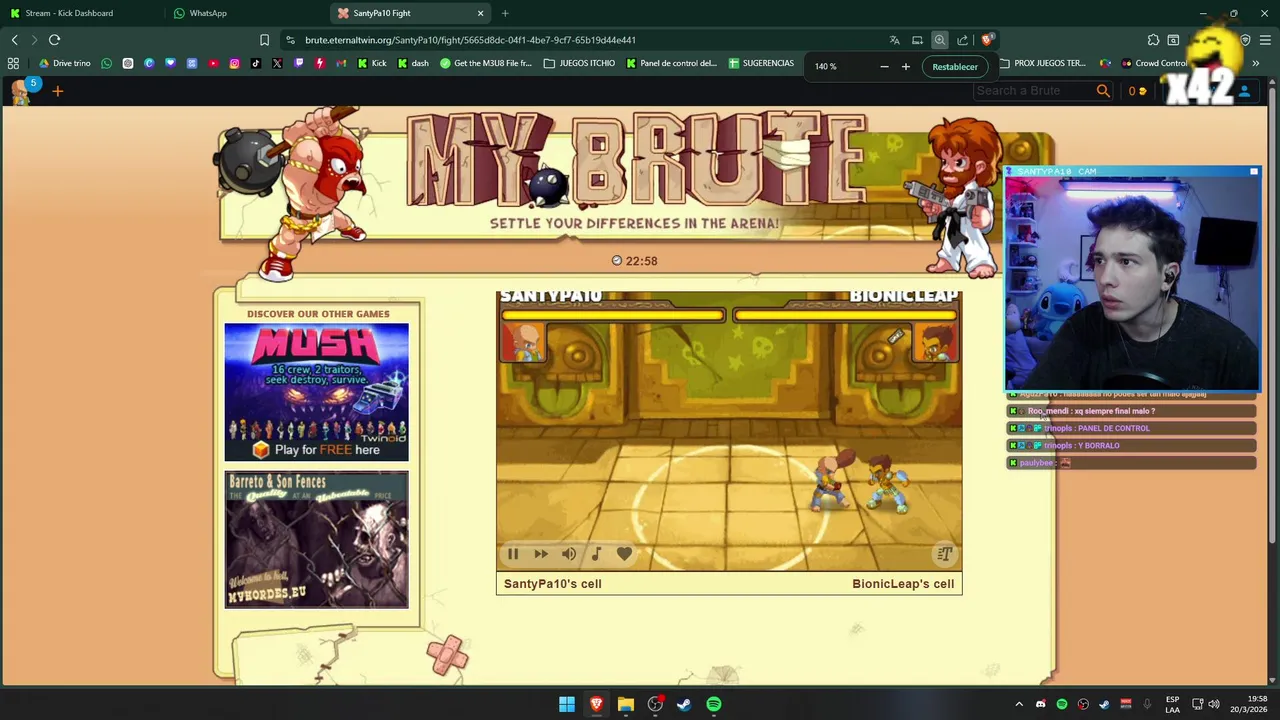Open the Drive trino bookmark
The width and height of the screenshot is (1280, 720).
click(x=64, y=63)
